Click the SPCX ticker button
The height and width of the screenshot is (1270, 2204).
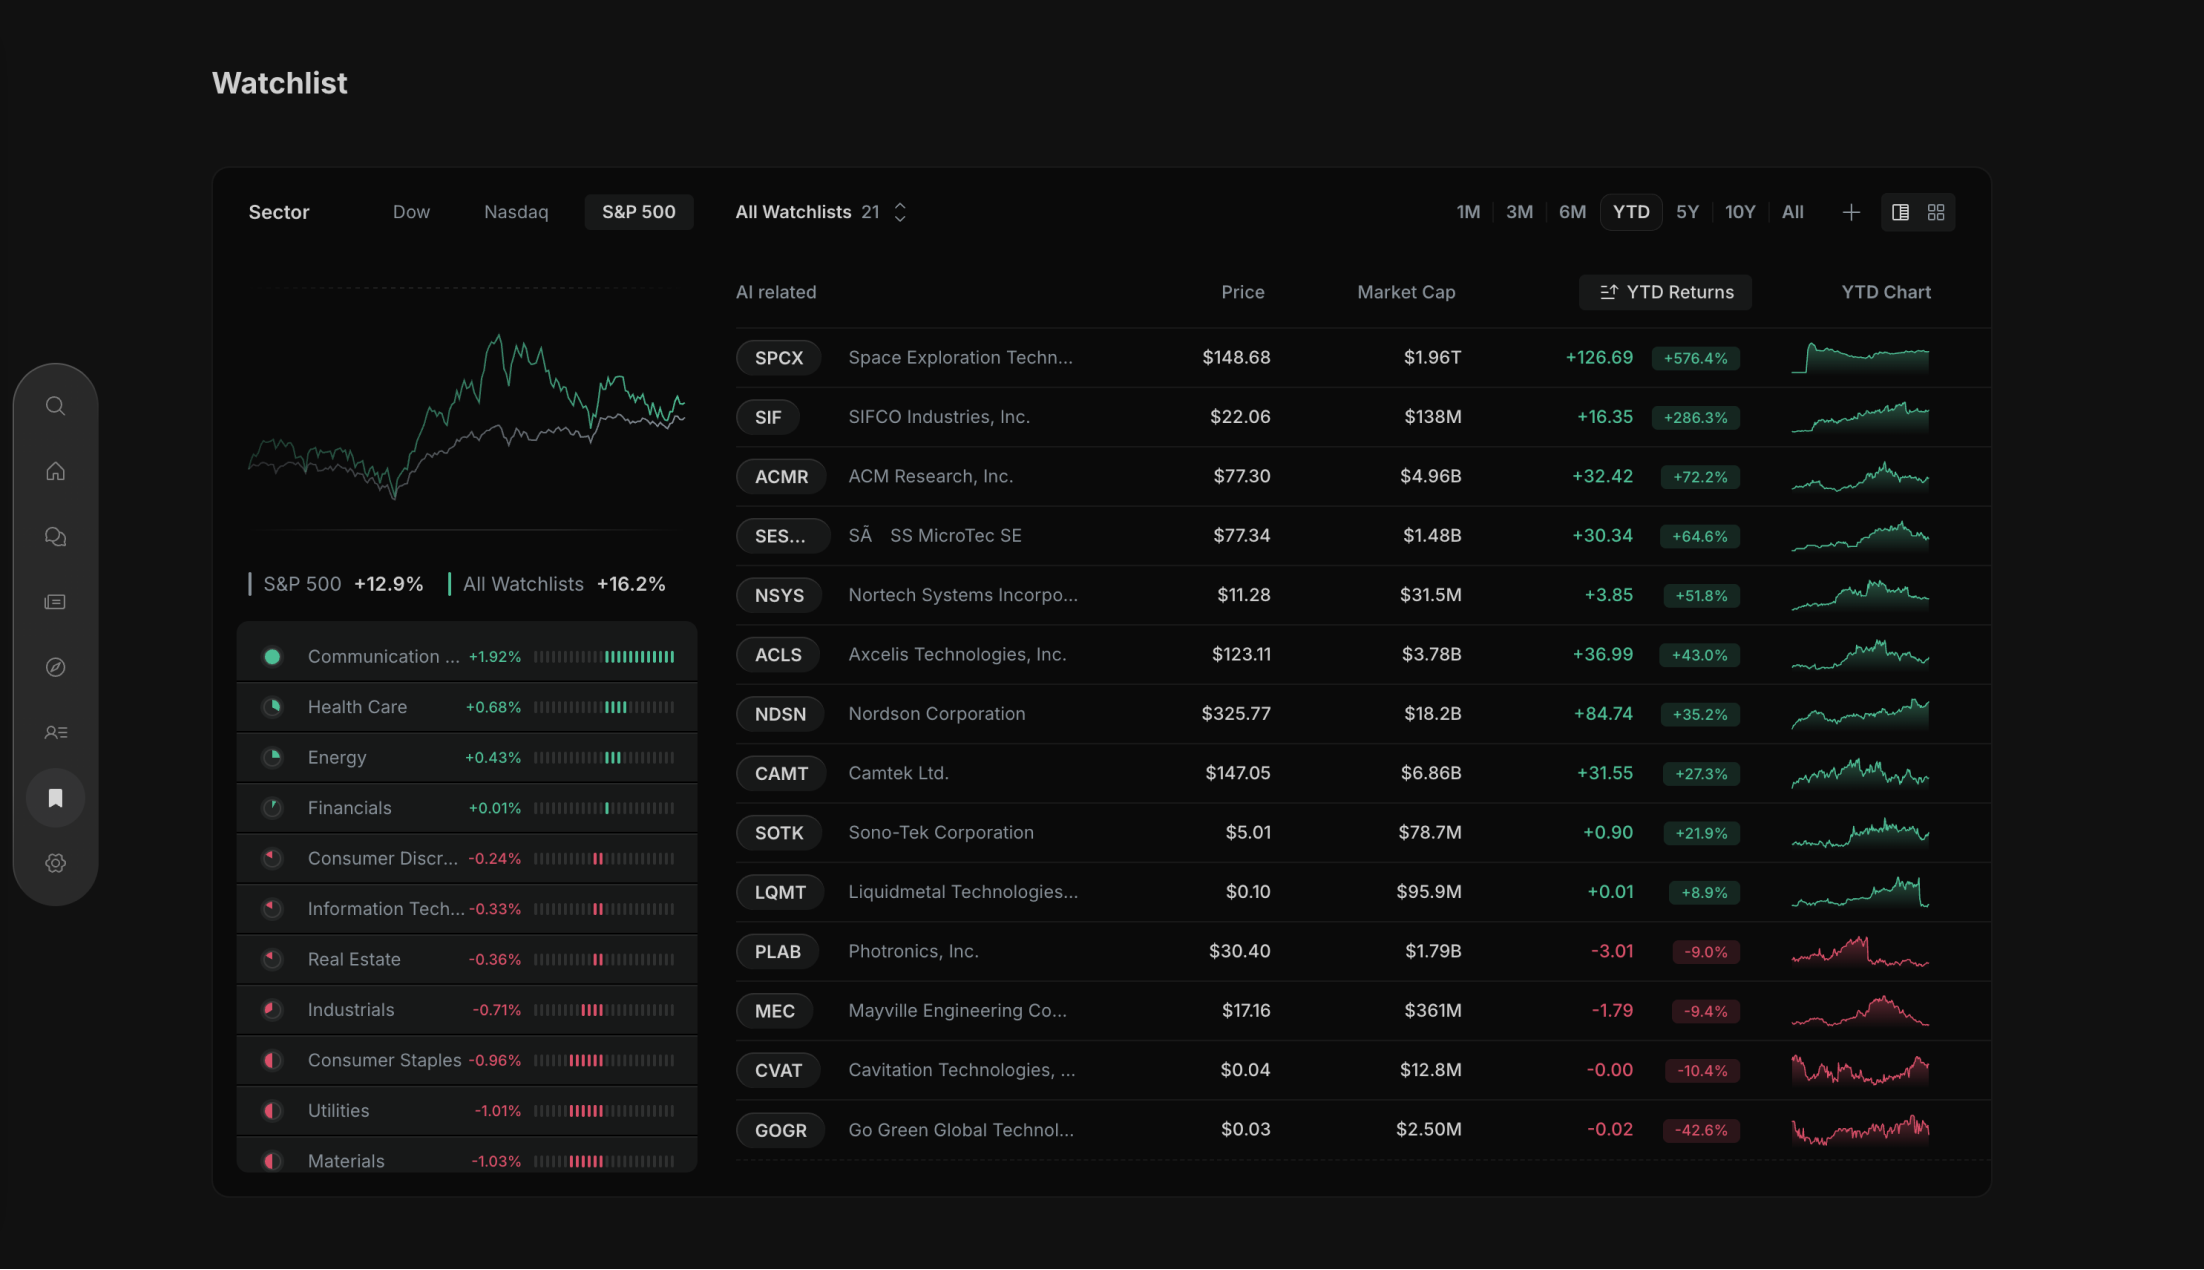click(x=778, y=358)
